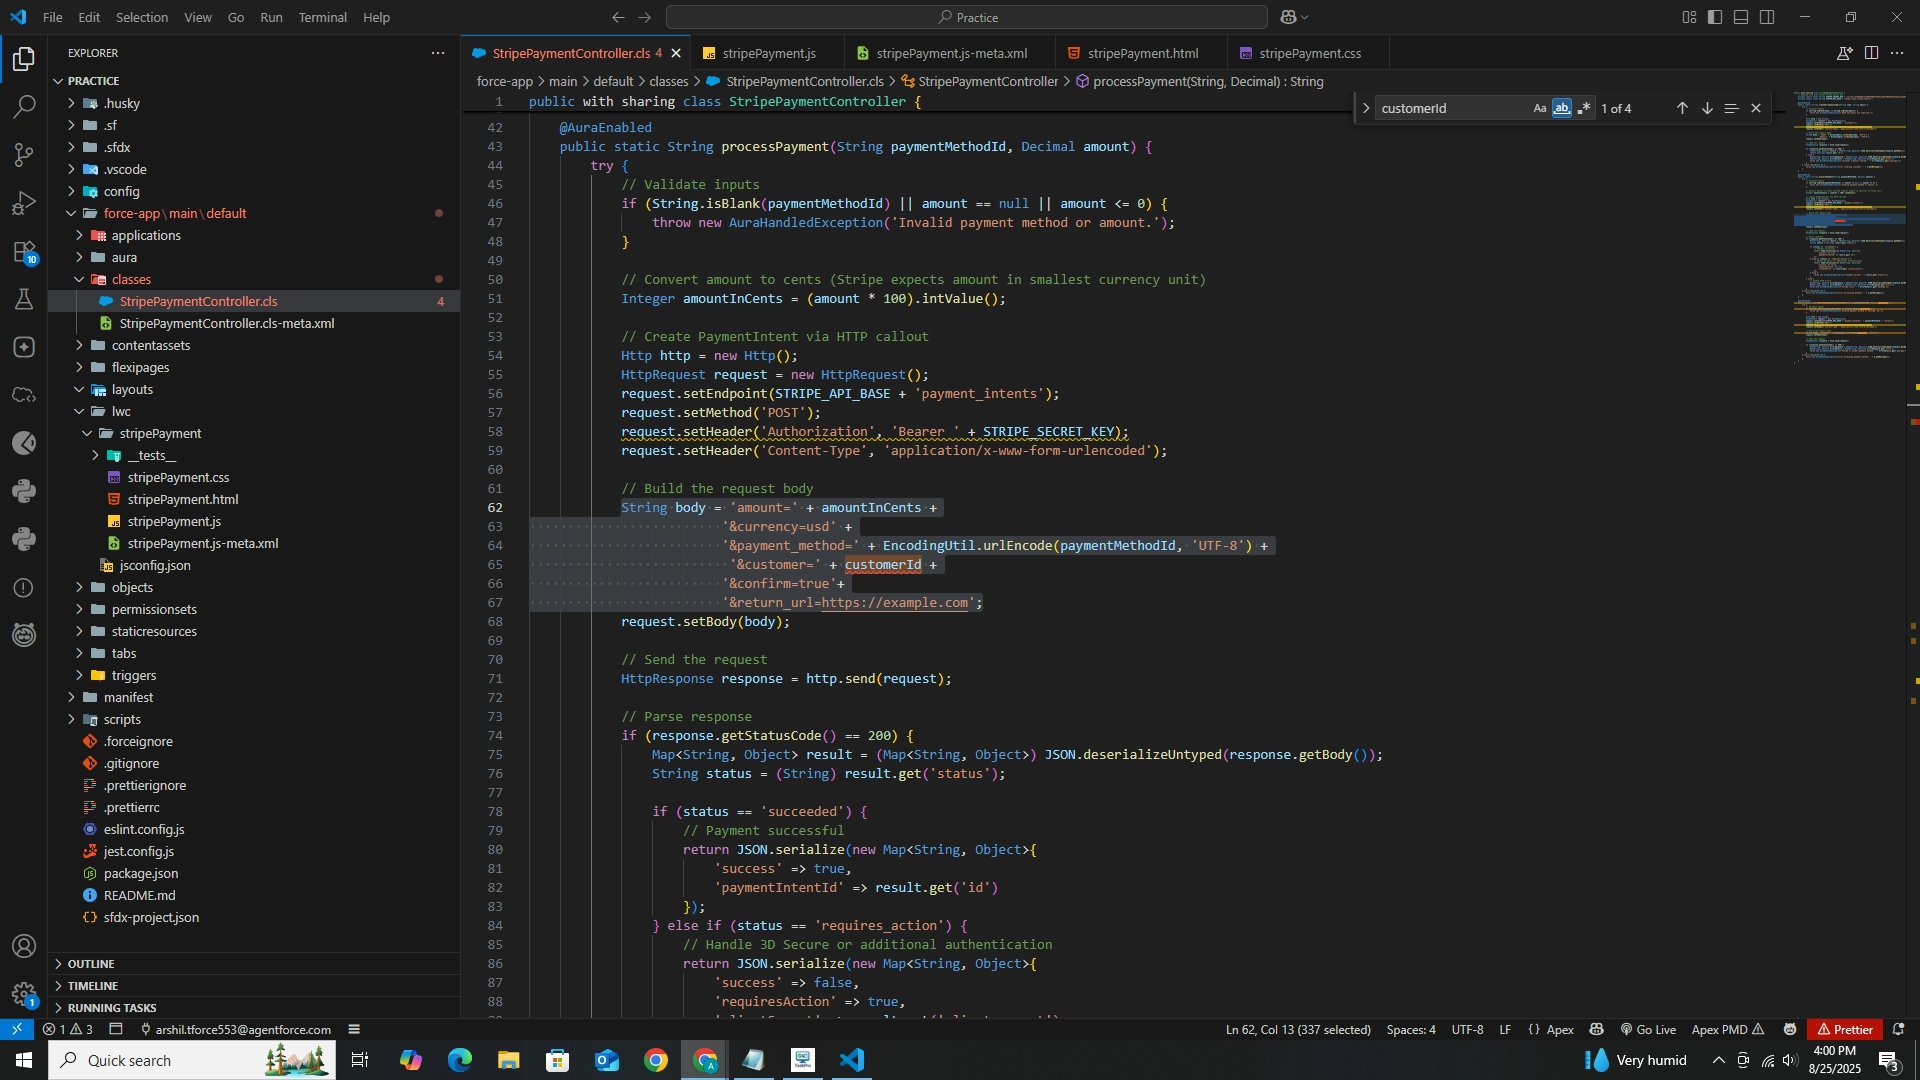
Task: Open the Terminal menu
Action: [x=322, y=17]
